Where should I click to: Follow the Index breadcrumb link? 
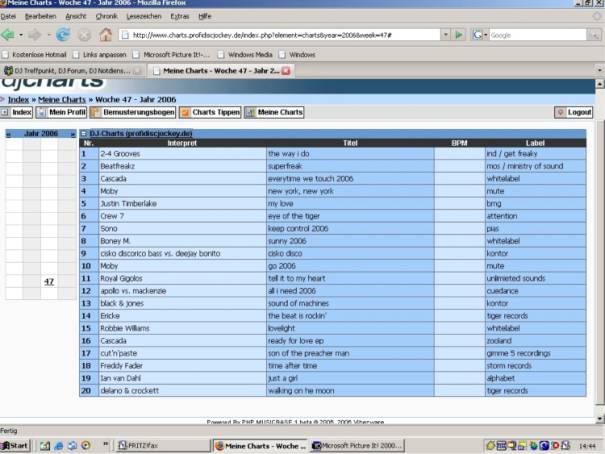(x=19, y=100)
